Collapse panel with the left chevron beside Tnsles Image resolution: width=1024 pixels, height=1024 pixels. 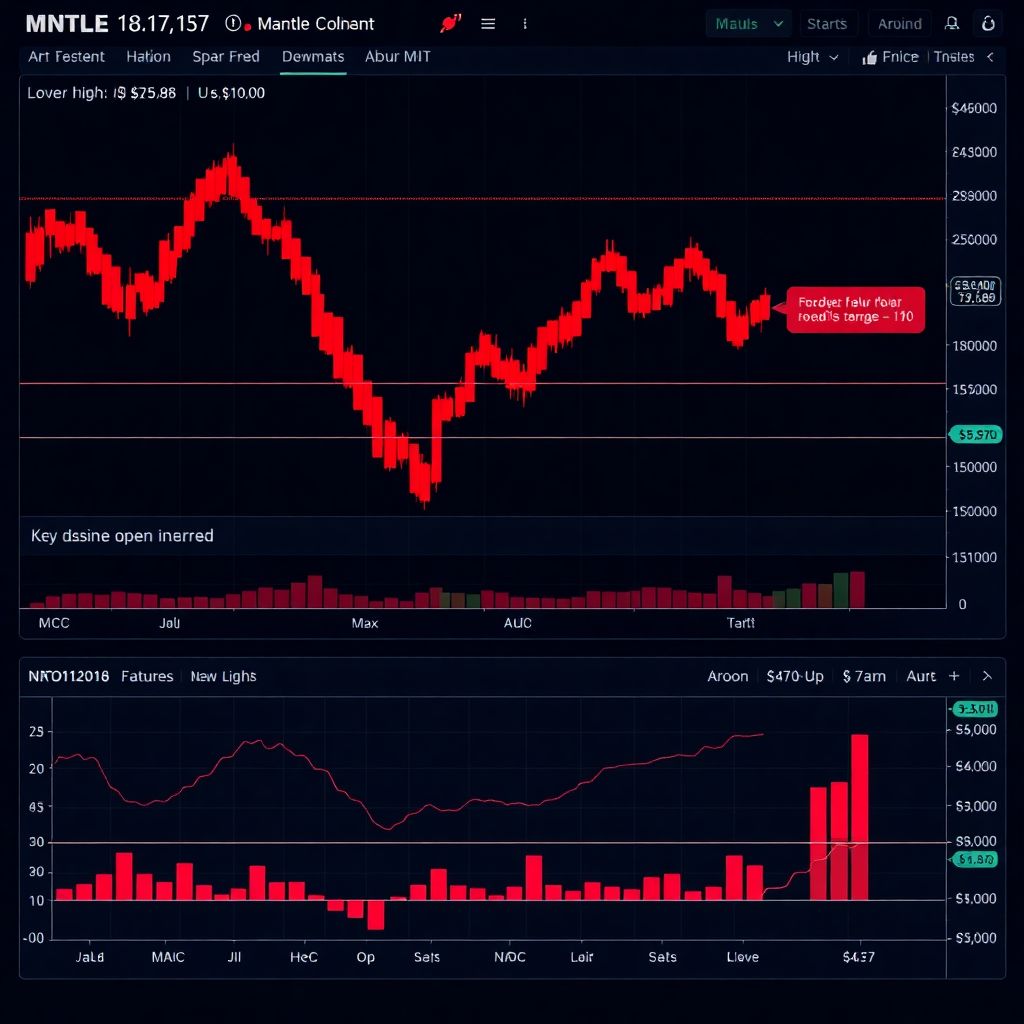click(990, 57)
